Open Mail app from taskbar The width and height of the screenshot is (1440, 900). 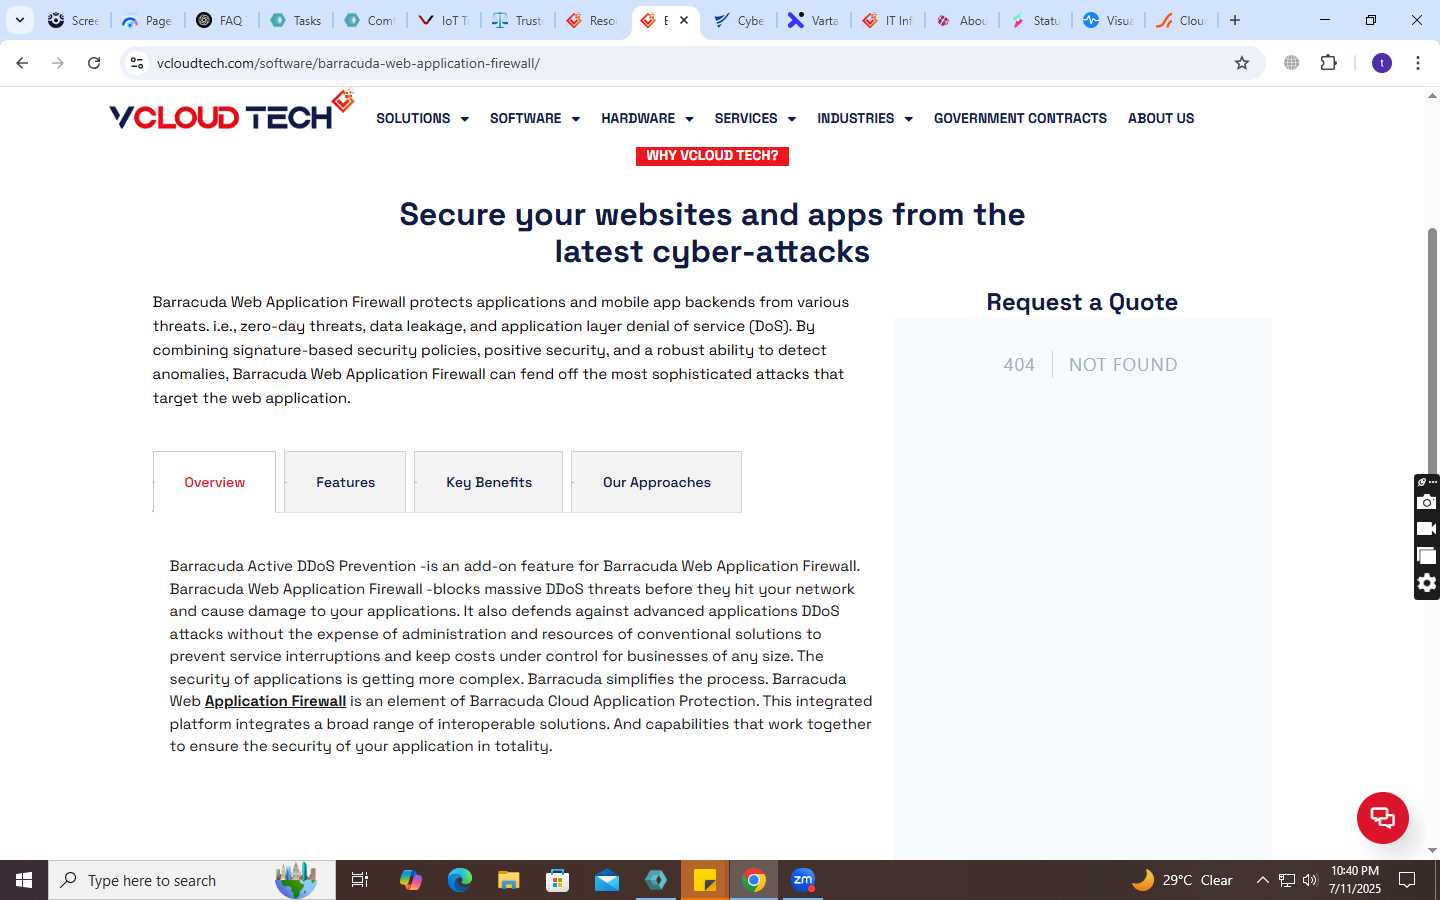pos(606,880)
